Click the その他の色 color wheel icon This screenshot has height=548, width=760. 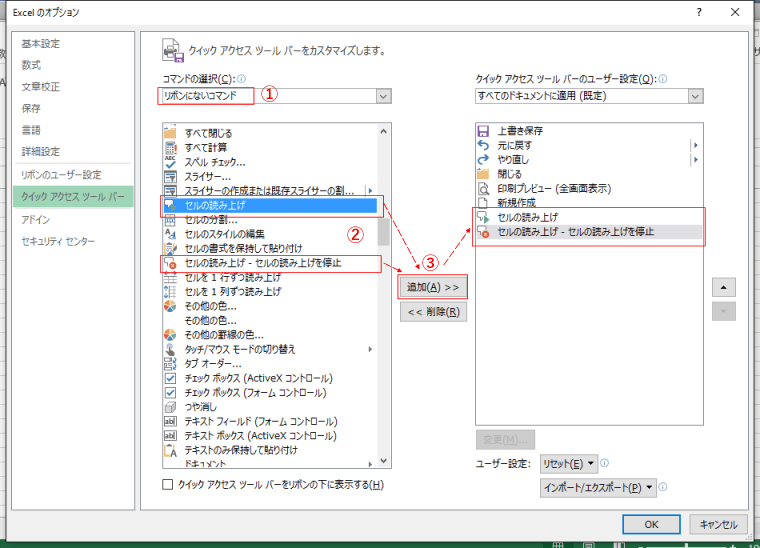coord(170,306)
